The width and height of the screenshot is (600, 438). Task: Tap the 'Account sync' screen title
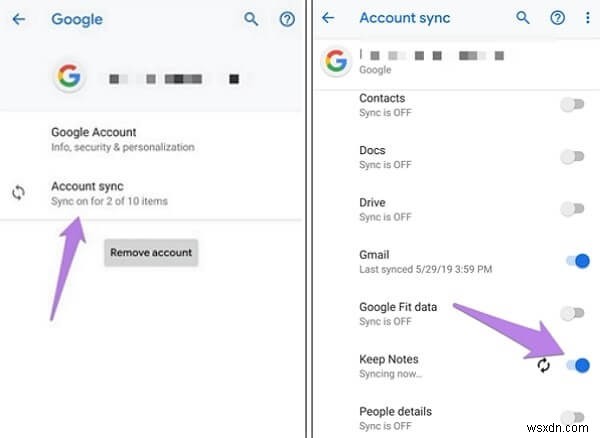(404, 18)
